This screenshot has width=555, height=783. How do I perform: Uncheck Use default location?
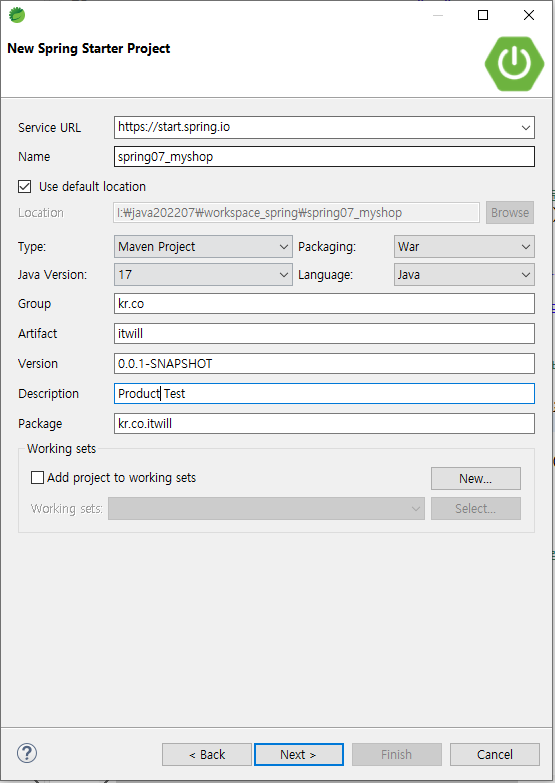(24, 186)
